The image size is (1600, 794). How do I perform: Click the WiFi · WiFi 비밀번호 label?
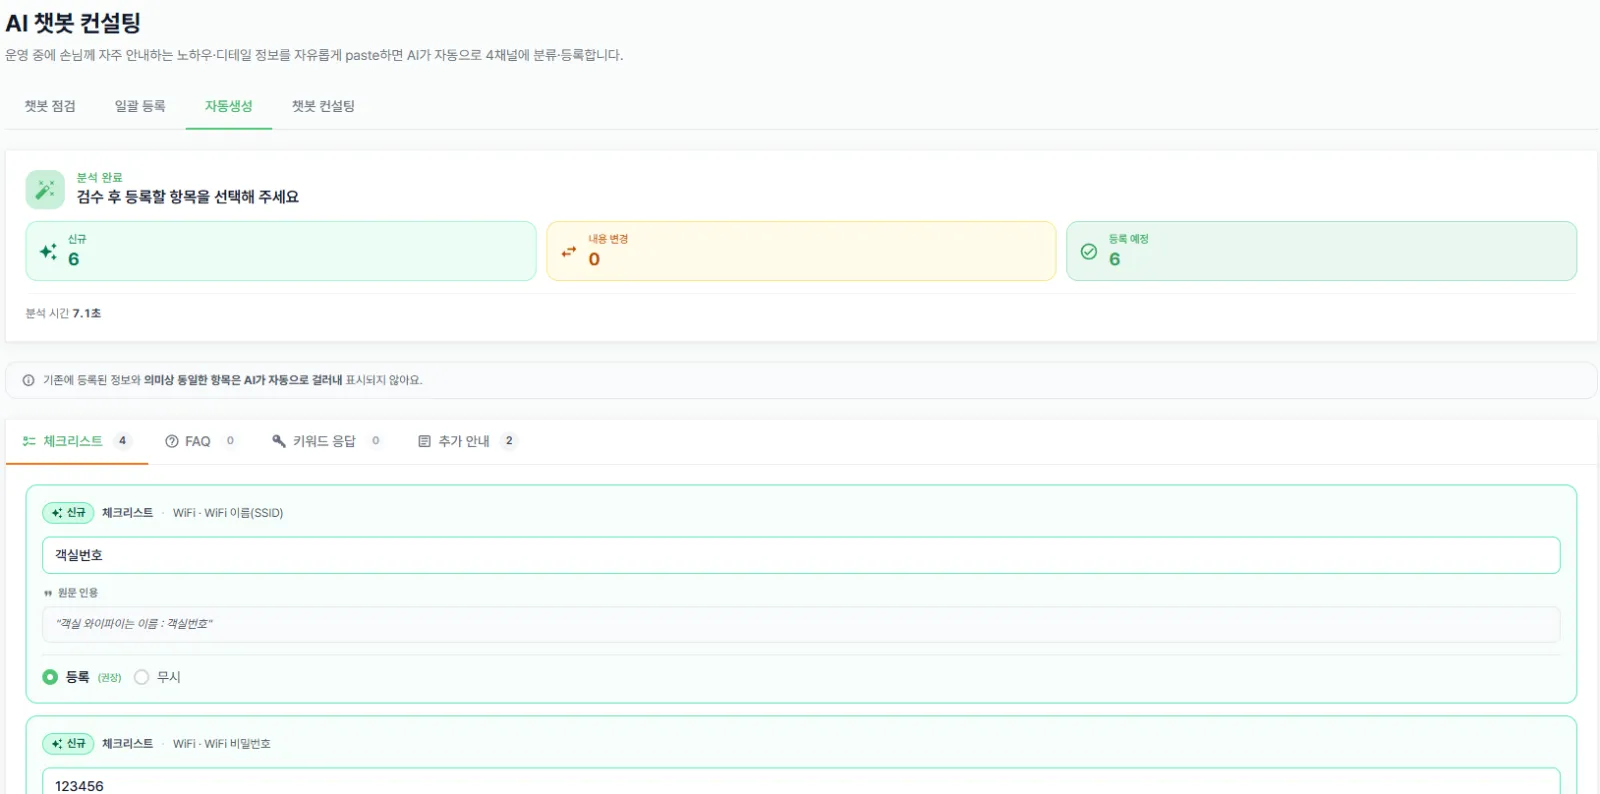point(222,744)
